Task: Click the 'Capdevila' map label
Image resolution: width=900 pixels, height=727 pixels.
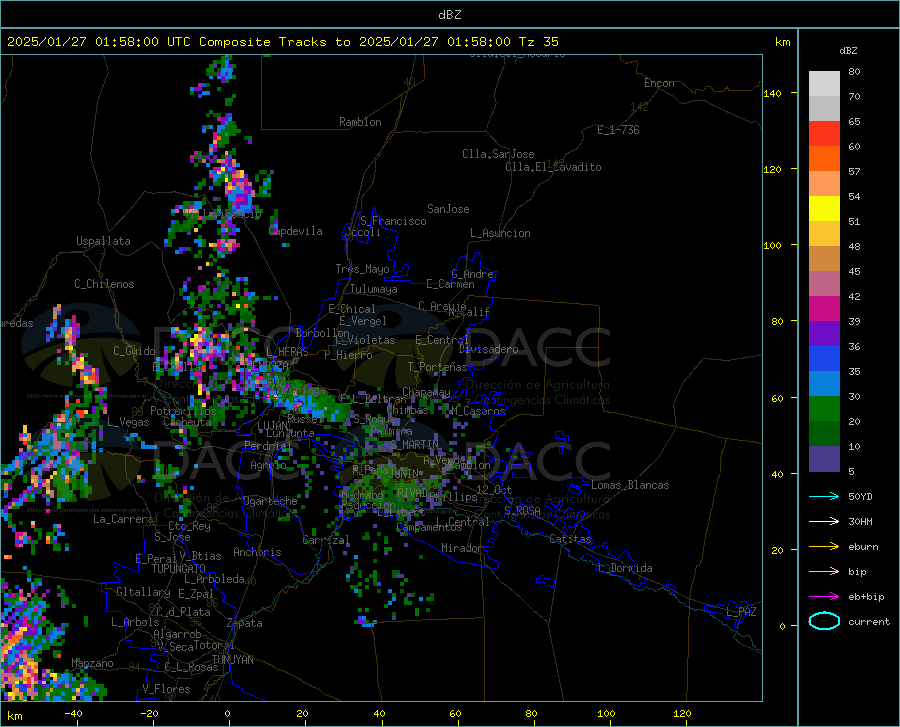Action: [296, 231]
